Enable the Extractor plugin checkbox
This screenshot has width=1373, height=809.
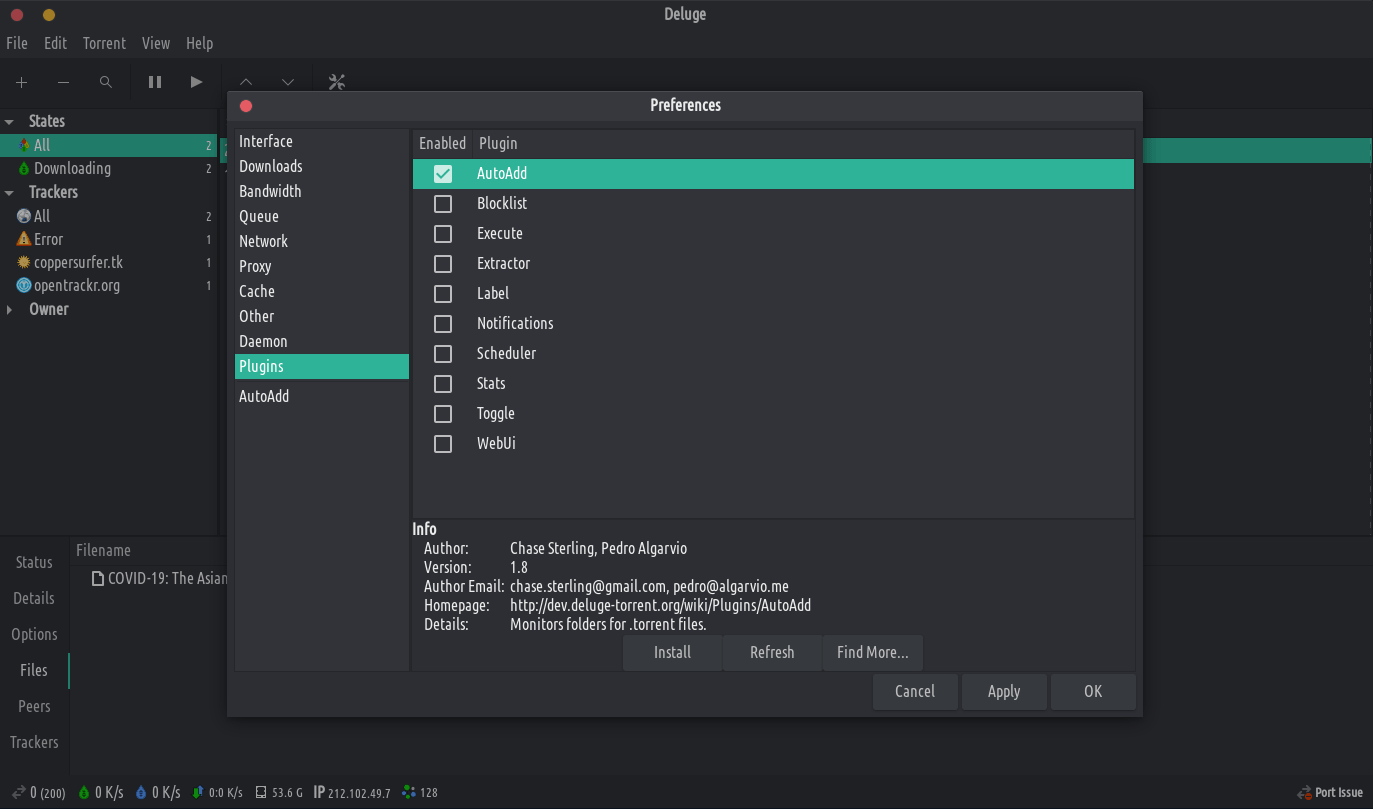(x=443, y=263)
